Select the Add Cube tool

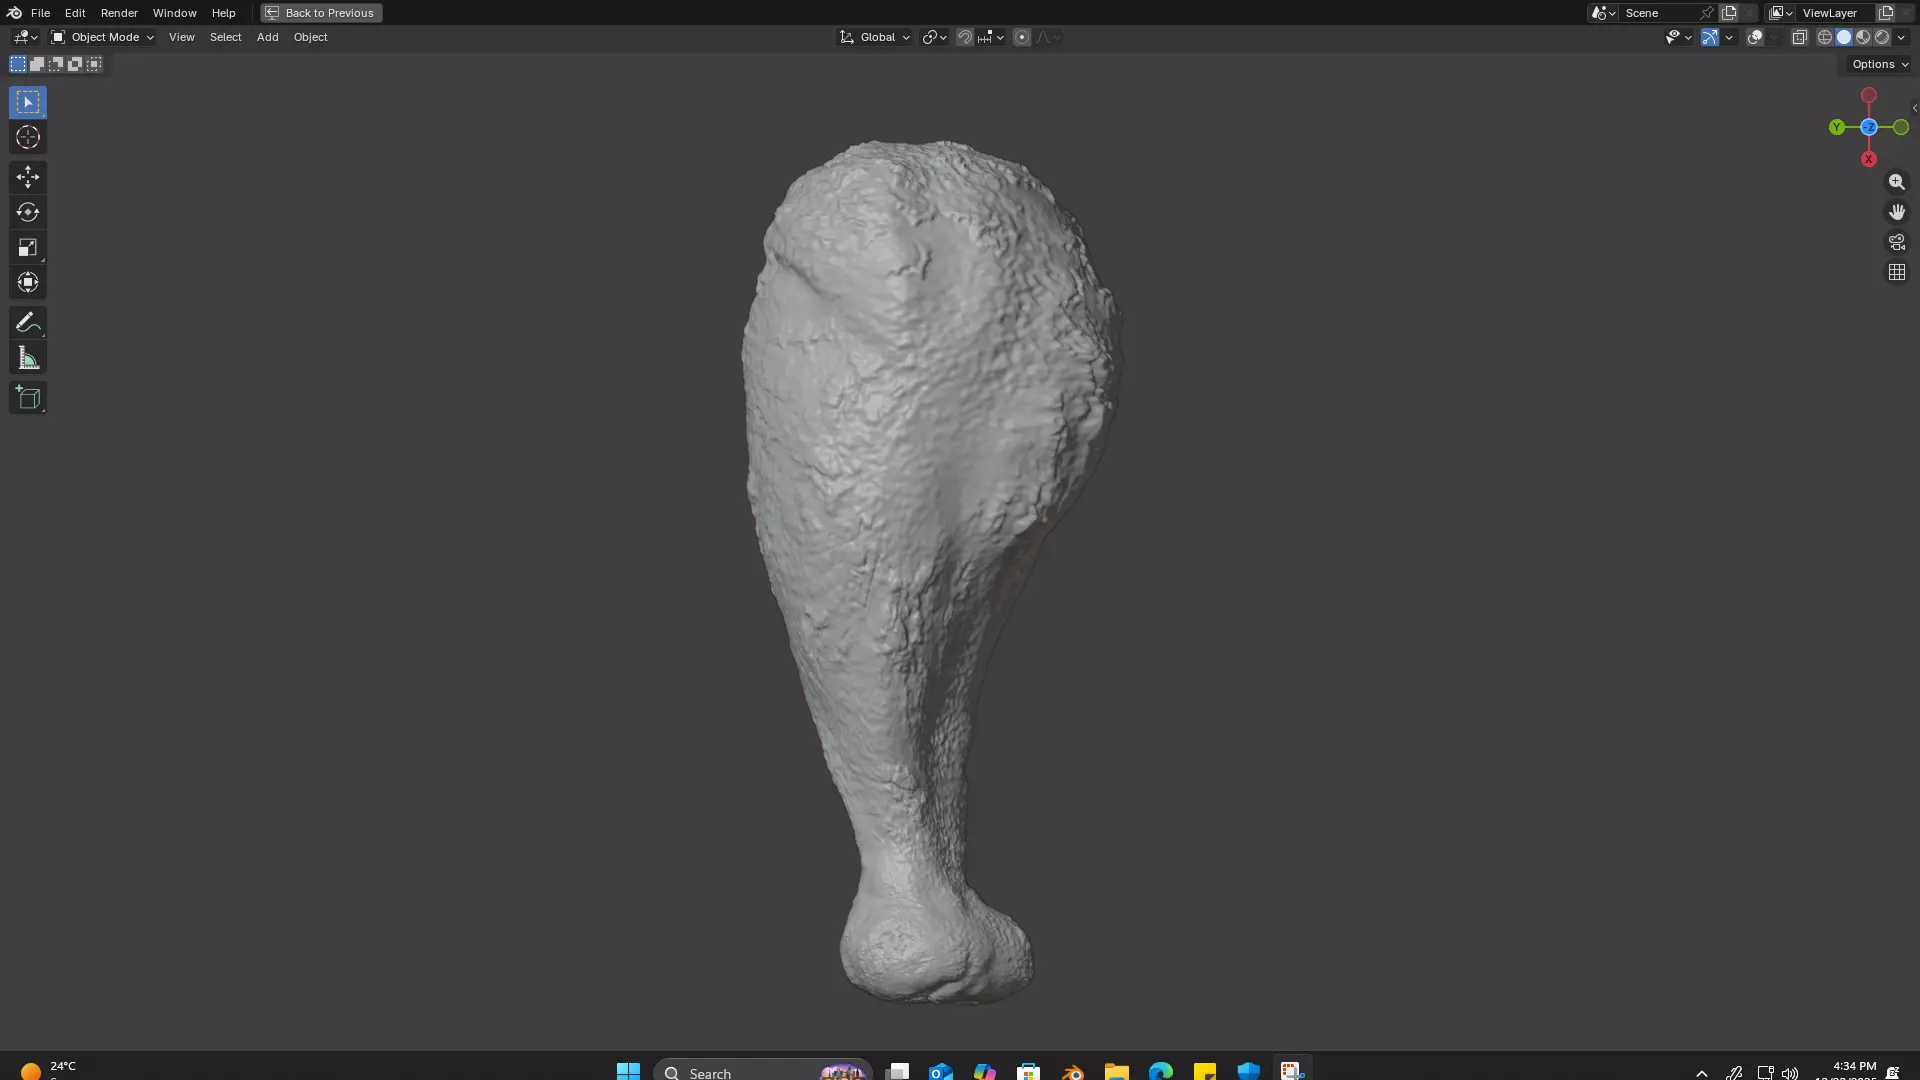pyautogui.click(x=28, y=398)
